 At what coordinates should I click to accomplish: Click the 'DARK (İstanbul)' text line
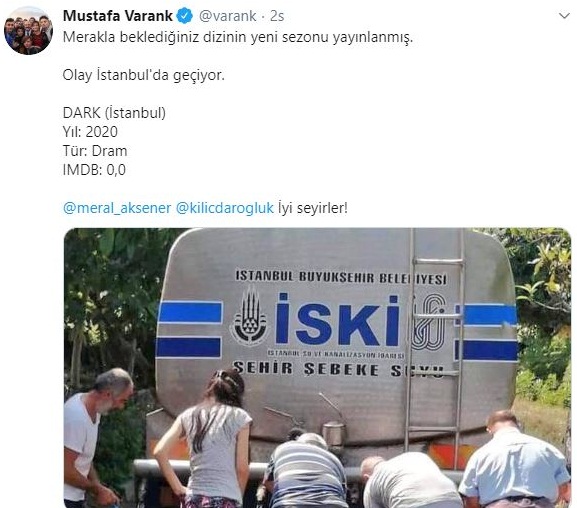[x=114, y=113]
